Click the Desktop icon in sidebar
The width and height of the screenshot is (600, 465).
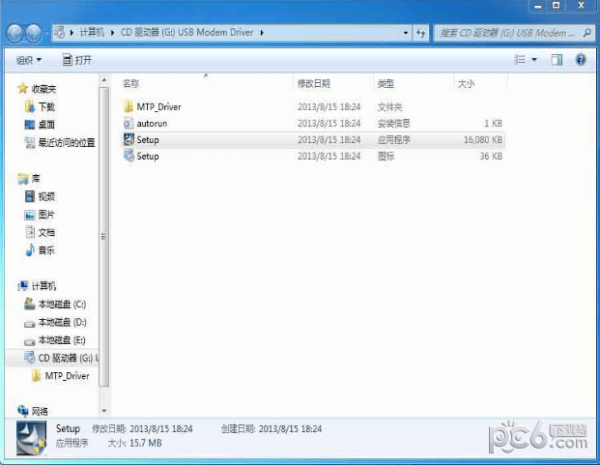[x=30, y=124]
